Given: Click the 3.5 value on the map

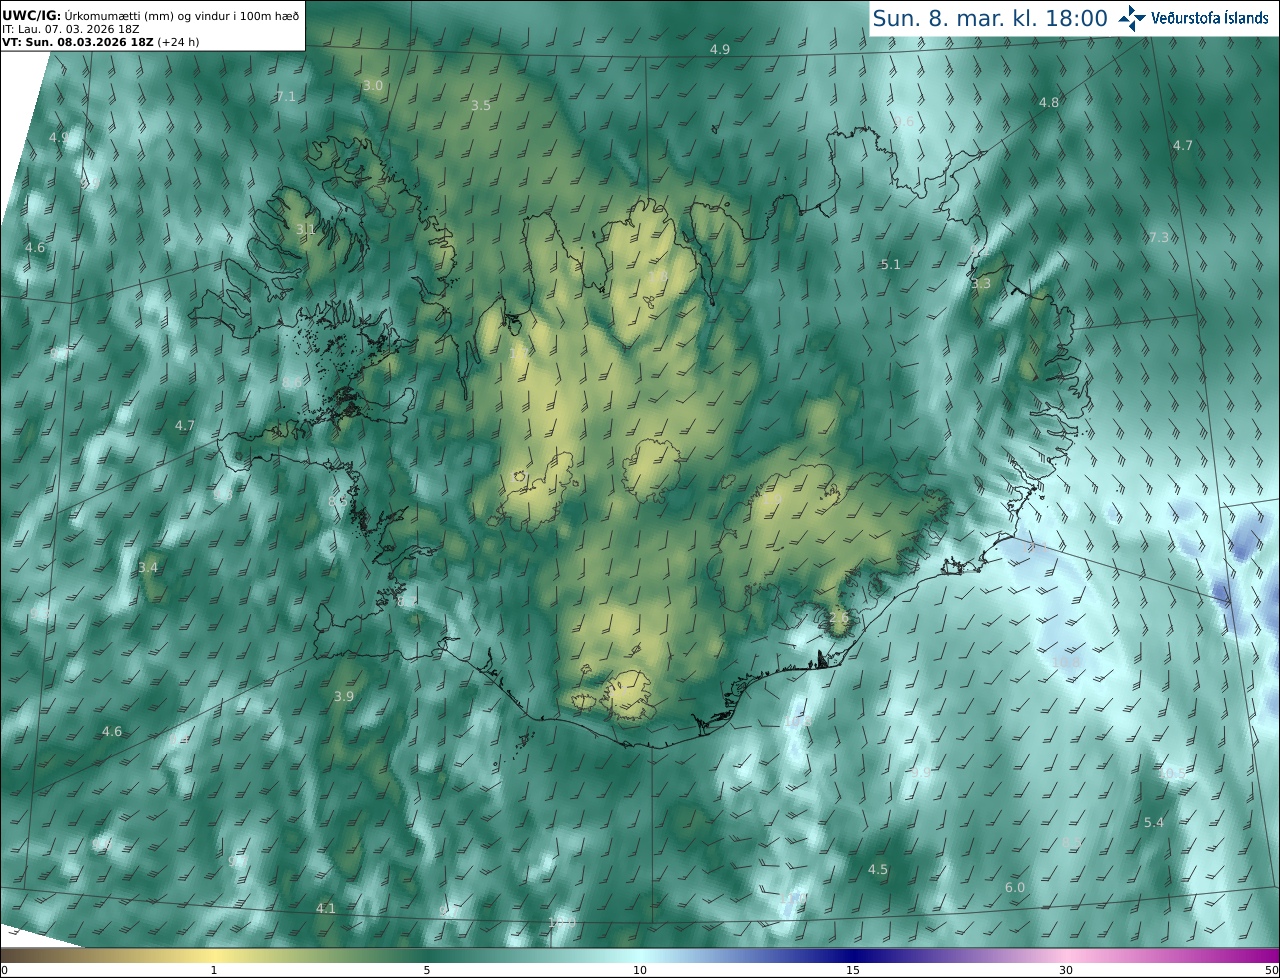Looking at the screenshot, I should tap(481, 105).
